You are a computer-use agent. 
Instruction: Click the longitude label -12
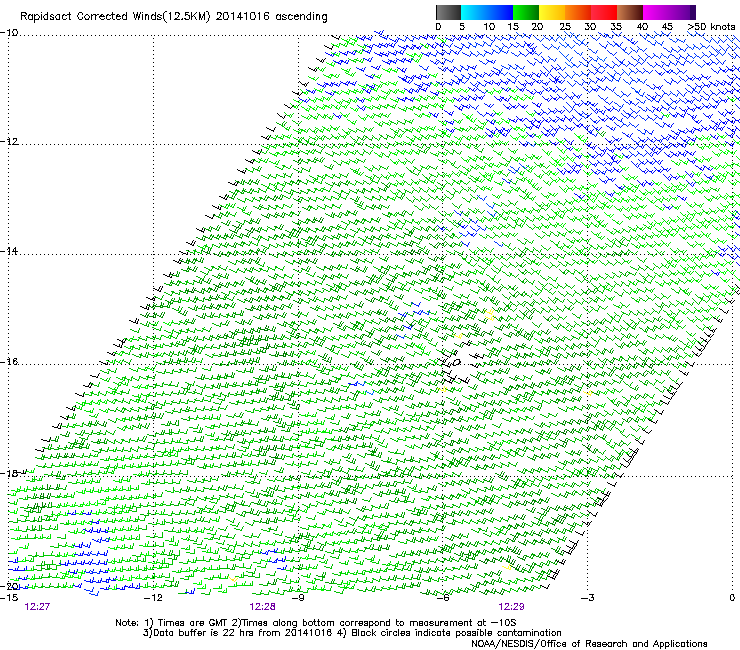click(x=153, y=598)
